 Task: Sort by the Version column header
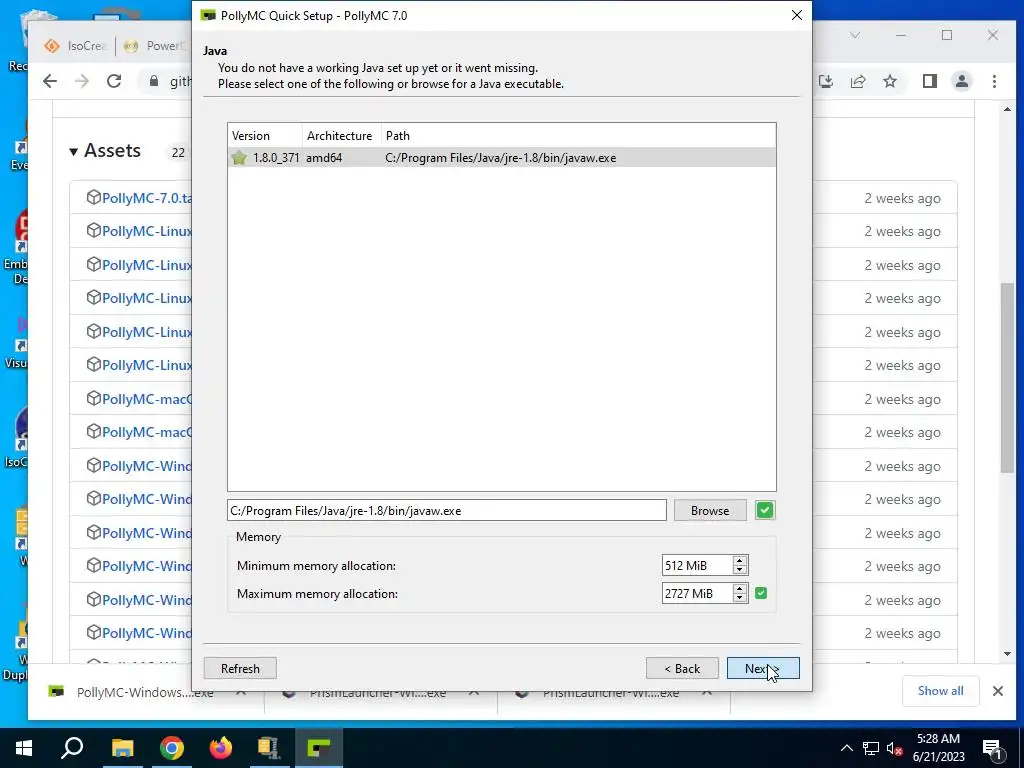[265, 136]
